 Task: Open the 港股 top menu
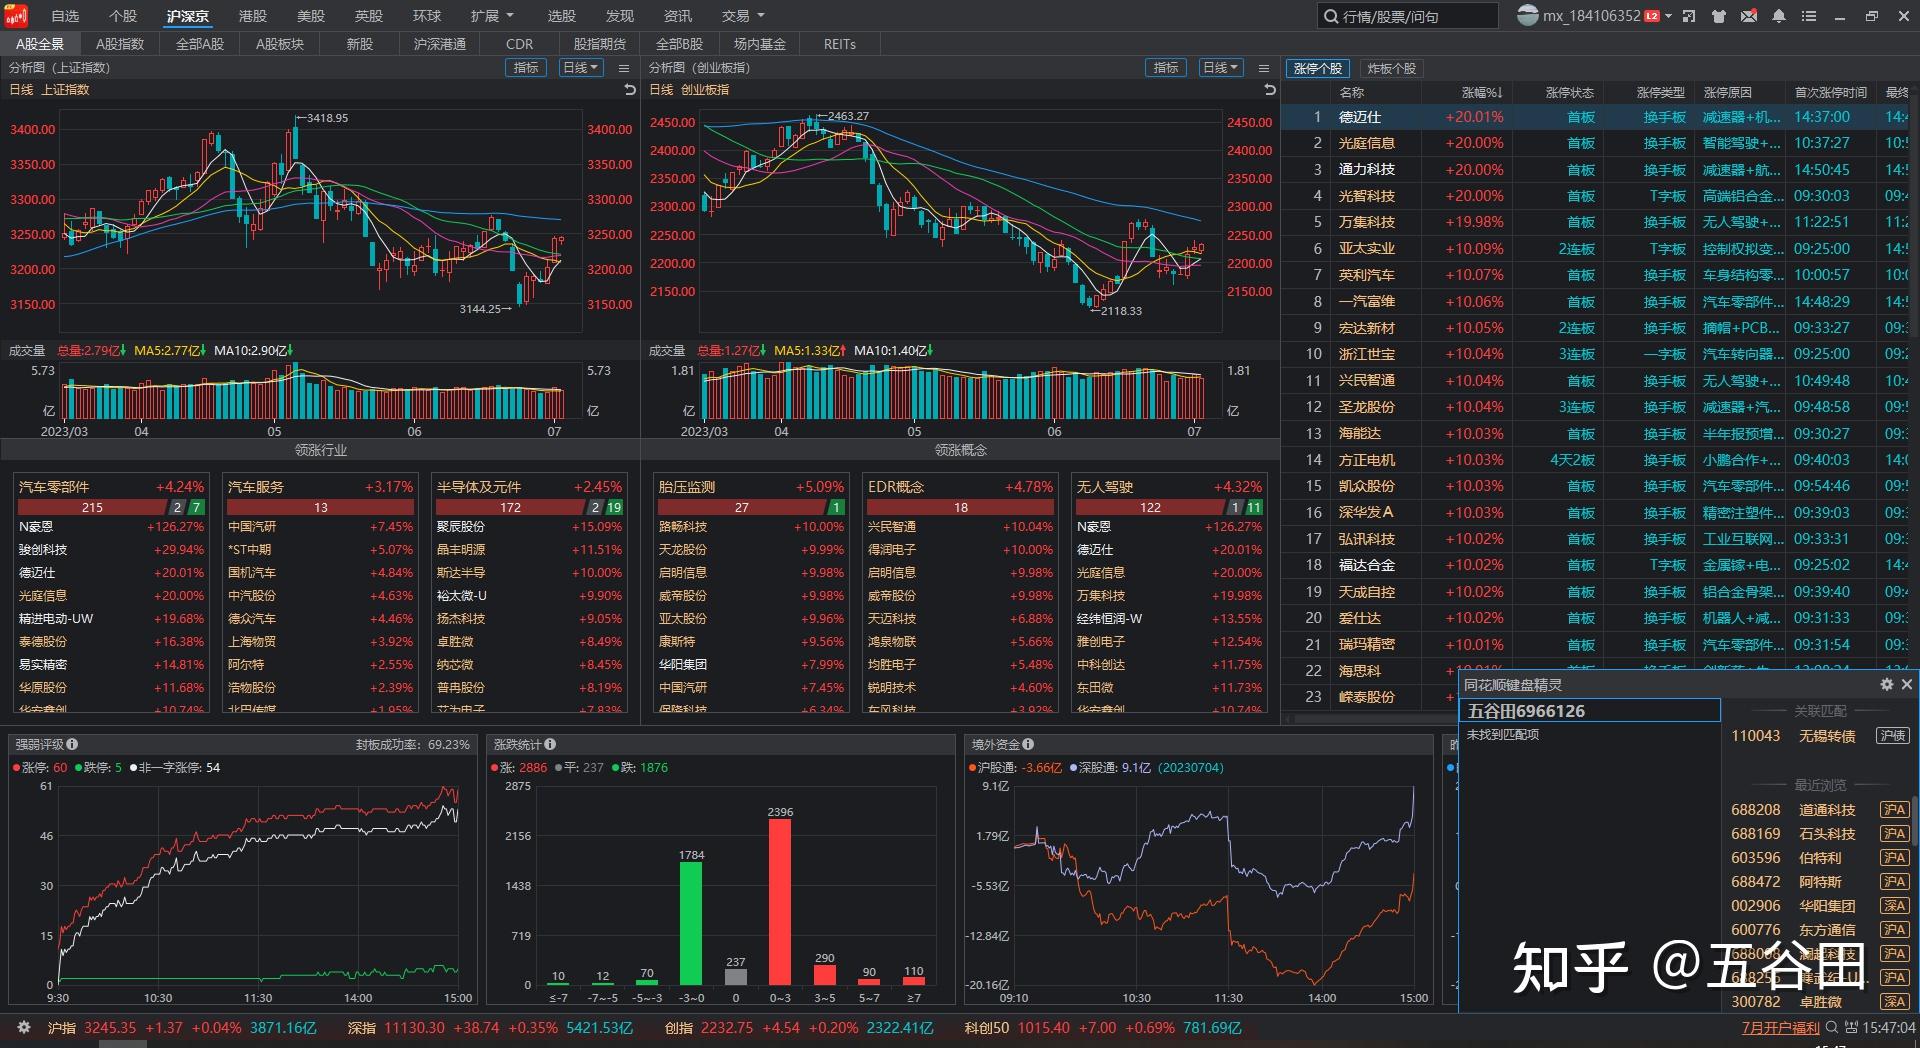[x=253, y=16]
